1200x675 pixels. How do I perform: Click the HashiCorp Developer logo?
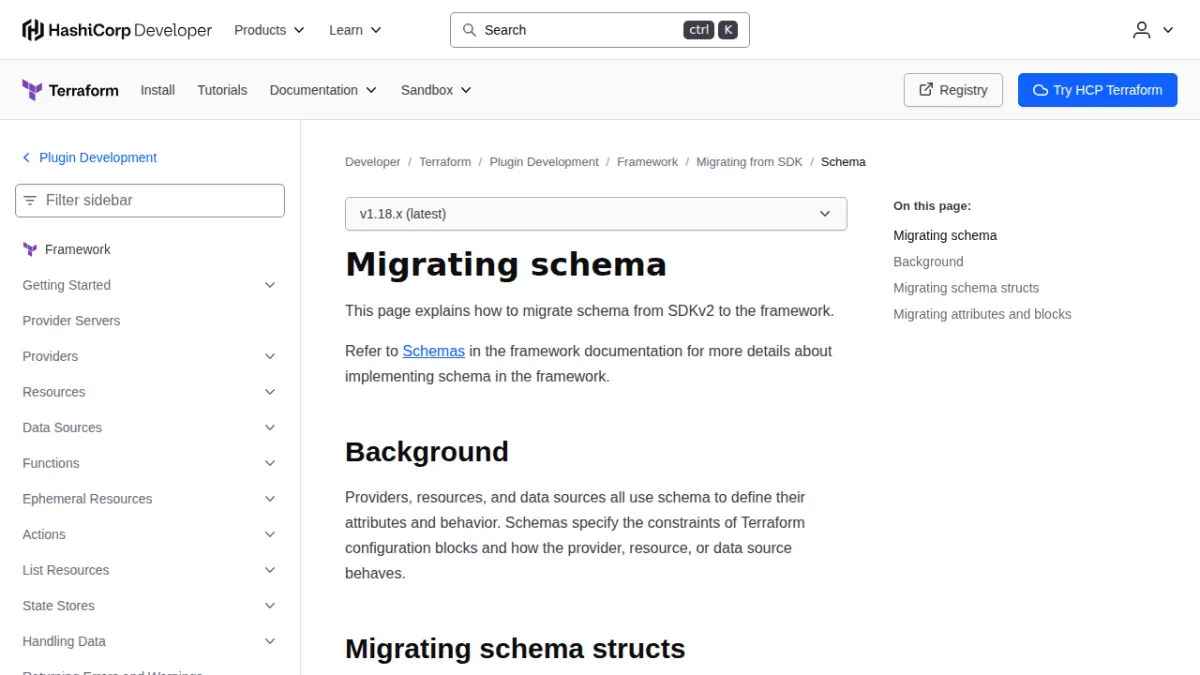[x=117, y=30]
